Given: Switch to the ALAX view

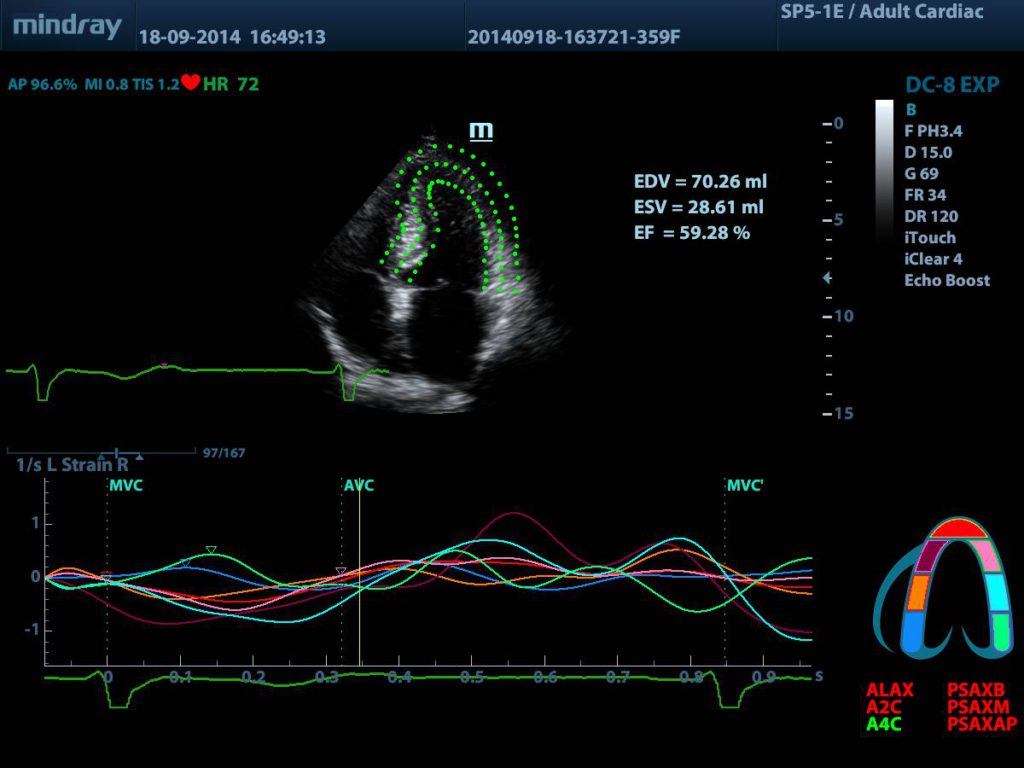Looking at the screenshot, I should click(889, 691).
